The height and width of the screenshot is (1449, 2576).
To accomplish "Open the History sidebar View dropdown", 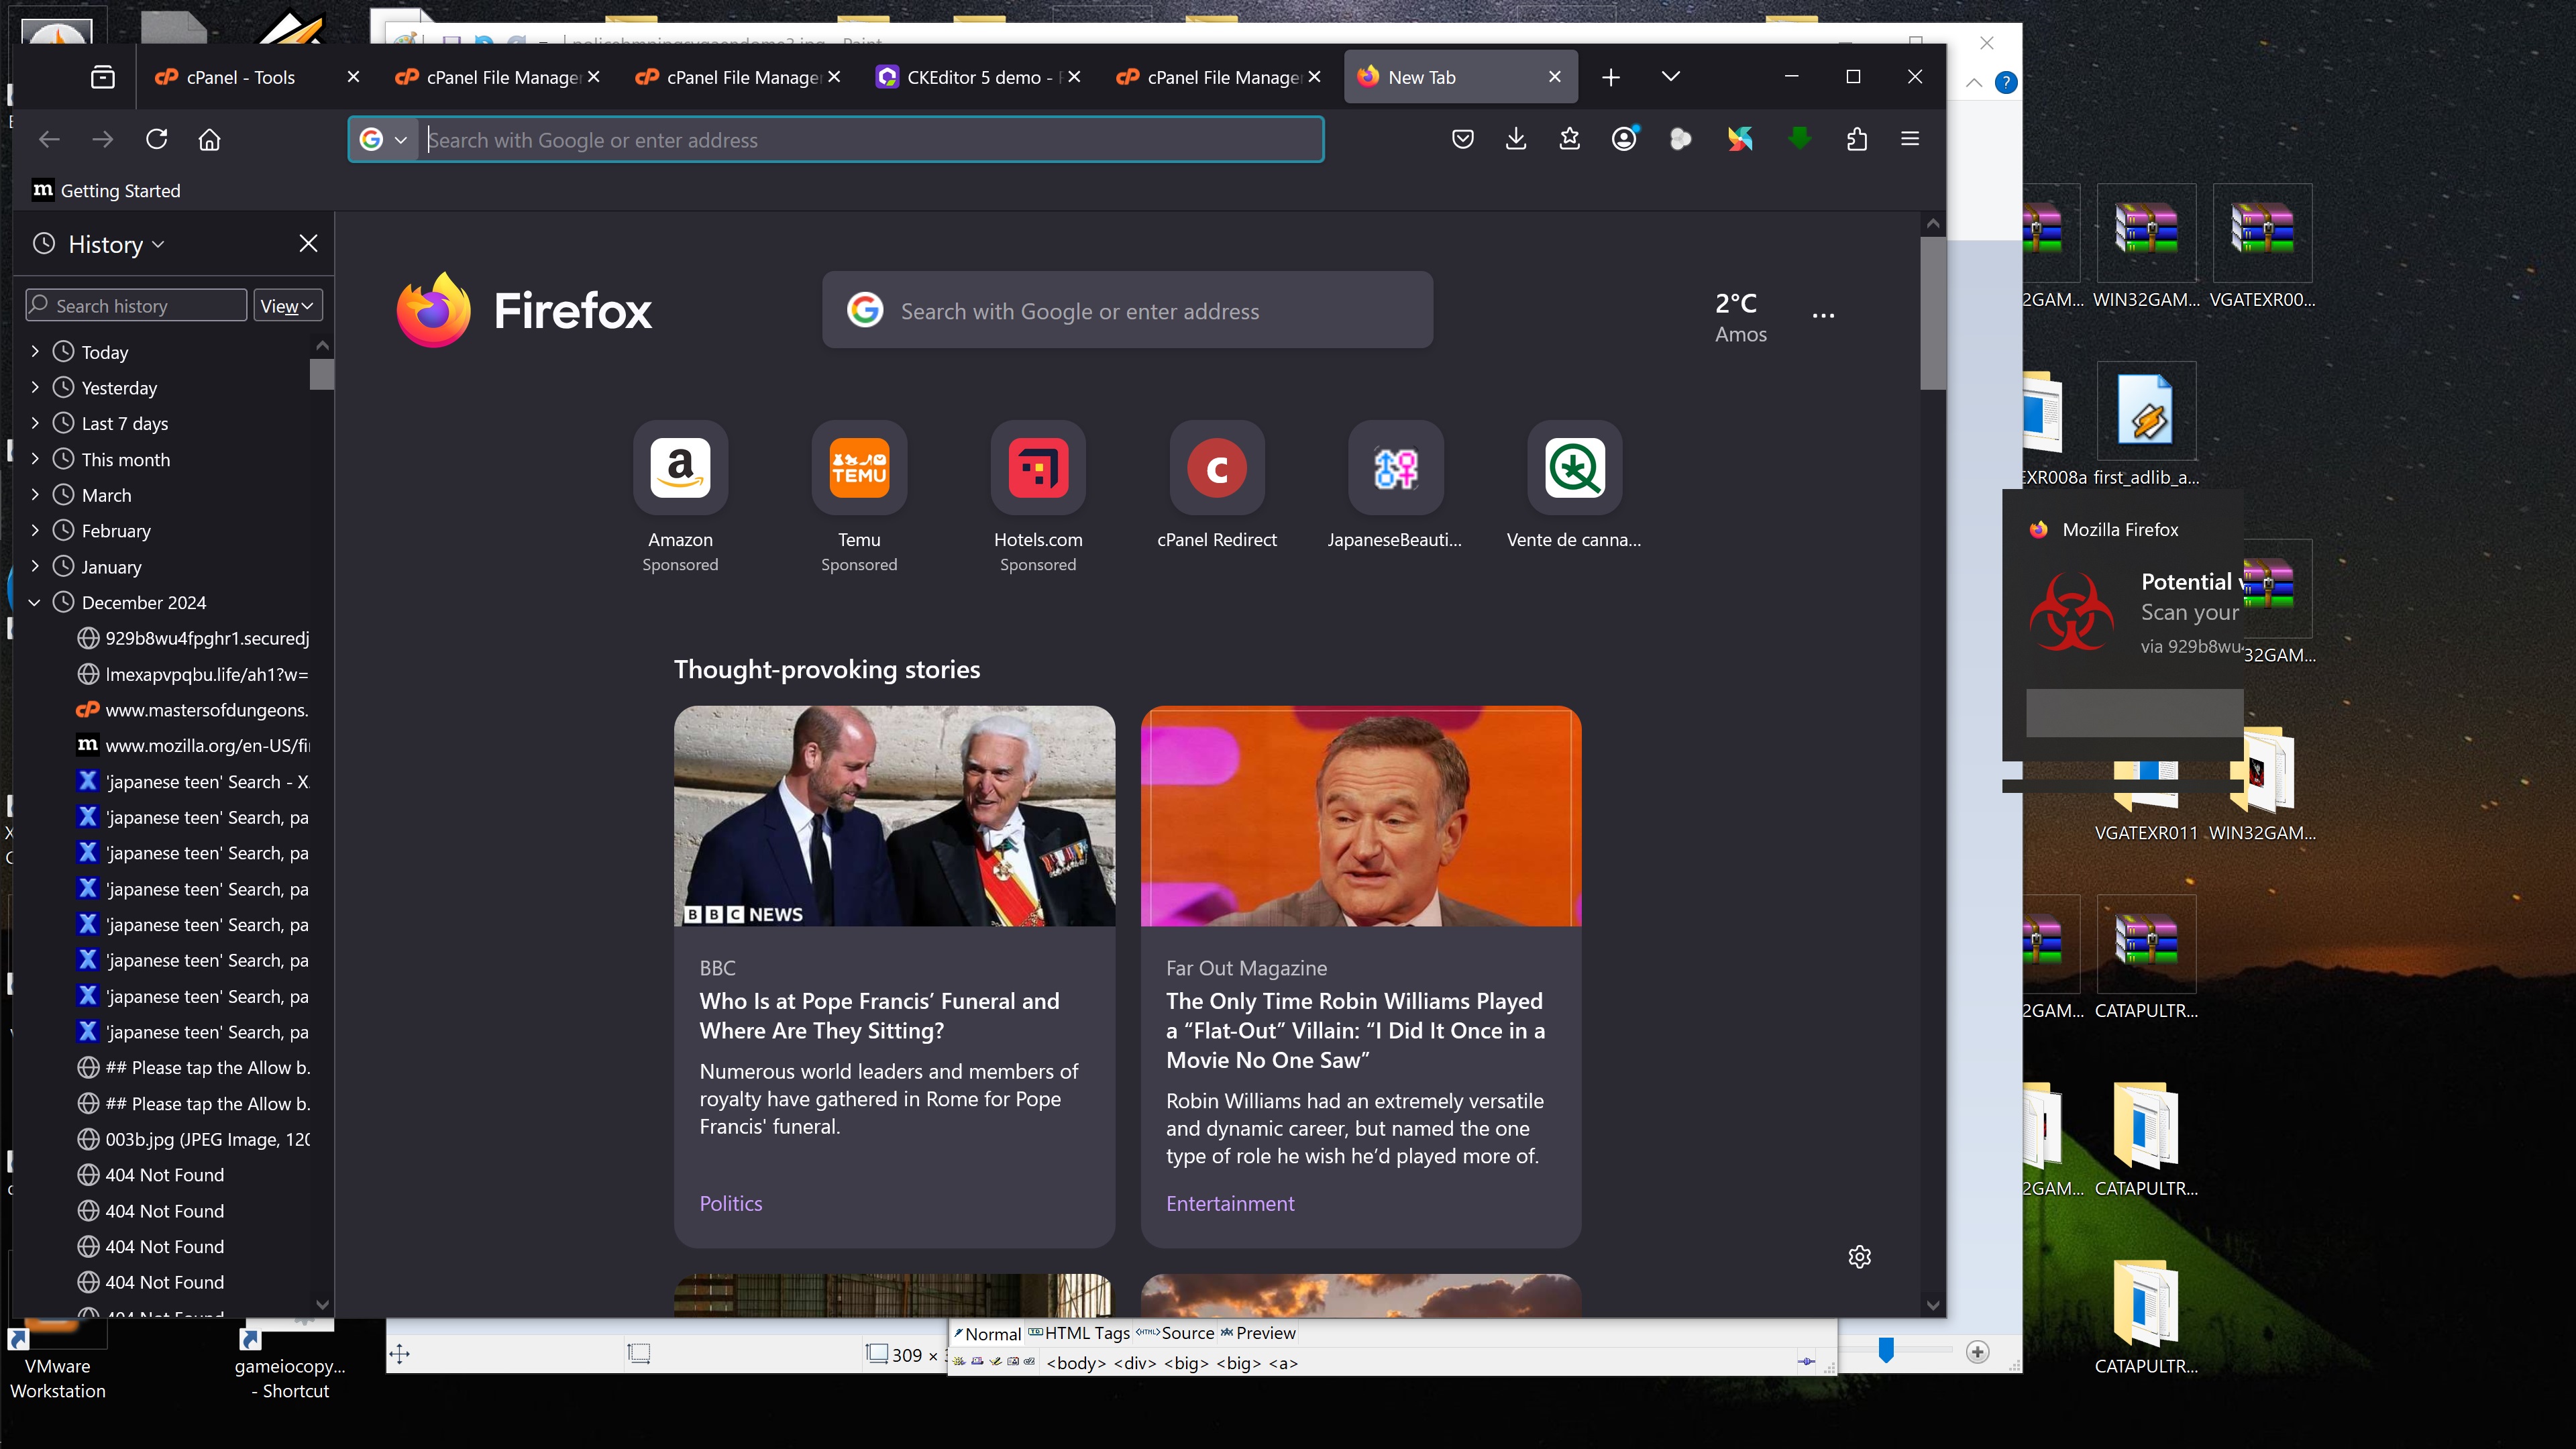I will [287, 306].
